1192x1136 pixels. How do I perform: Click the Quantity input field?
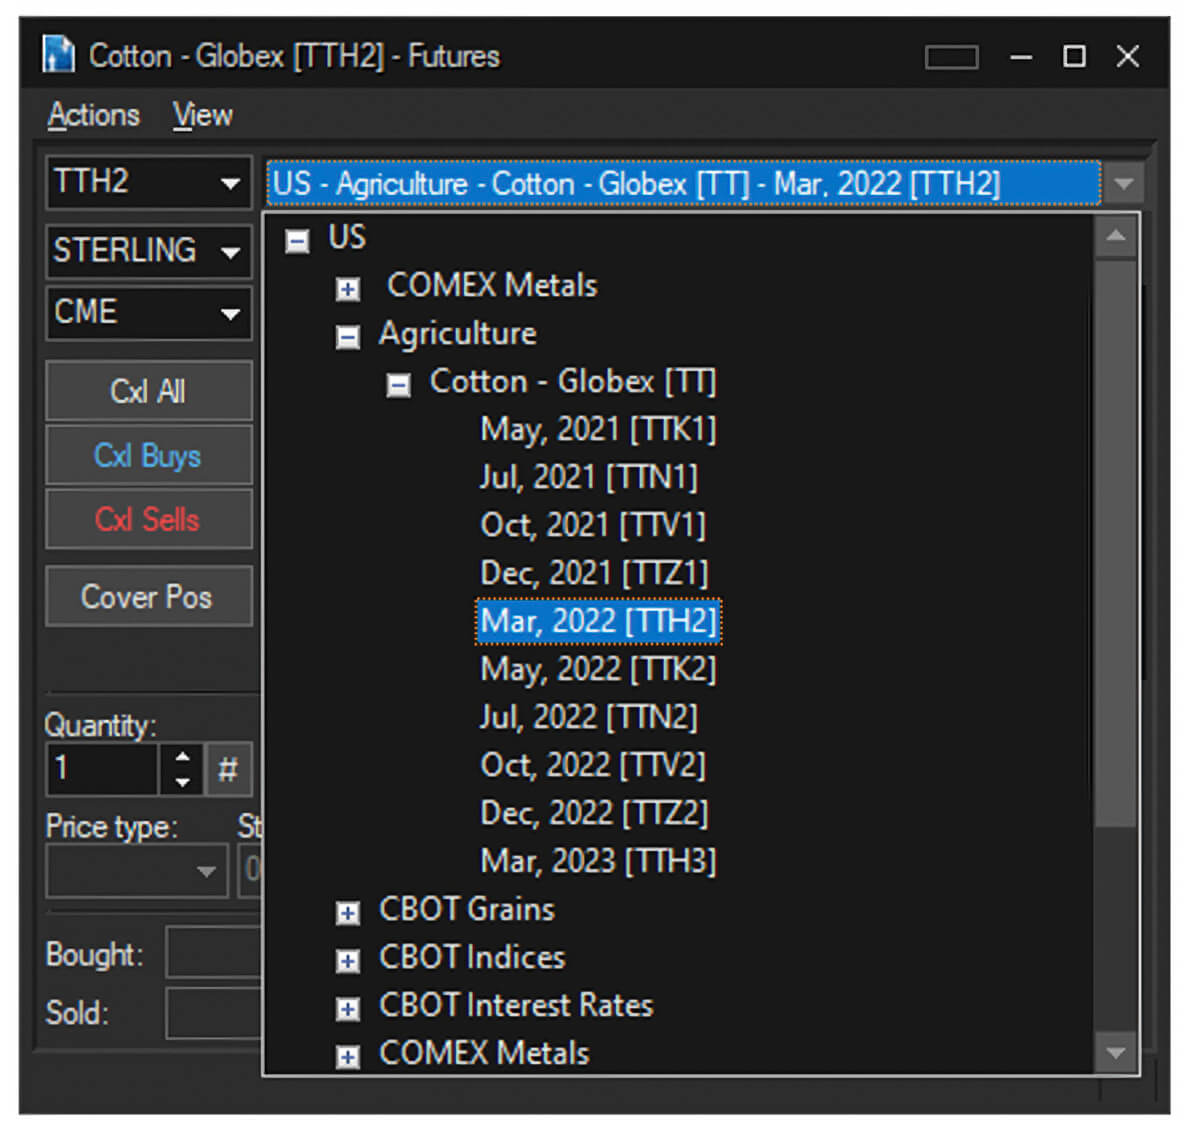103,769
